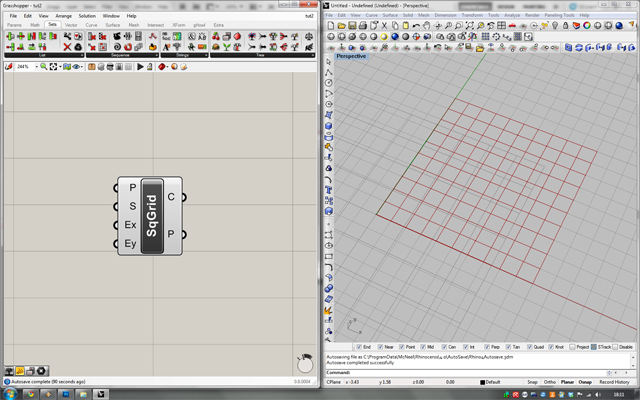640x400 pixels.
Task: Expand Grasshopper List panel dropdown
Action: (82, 55)
